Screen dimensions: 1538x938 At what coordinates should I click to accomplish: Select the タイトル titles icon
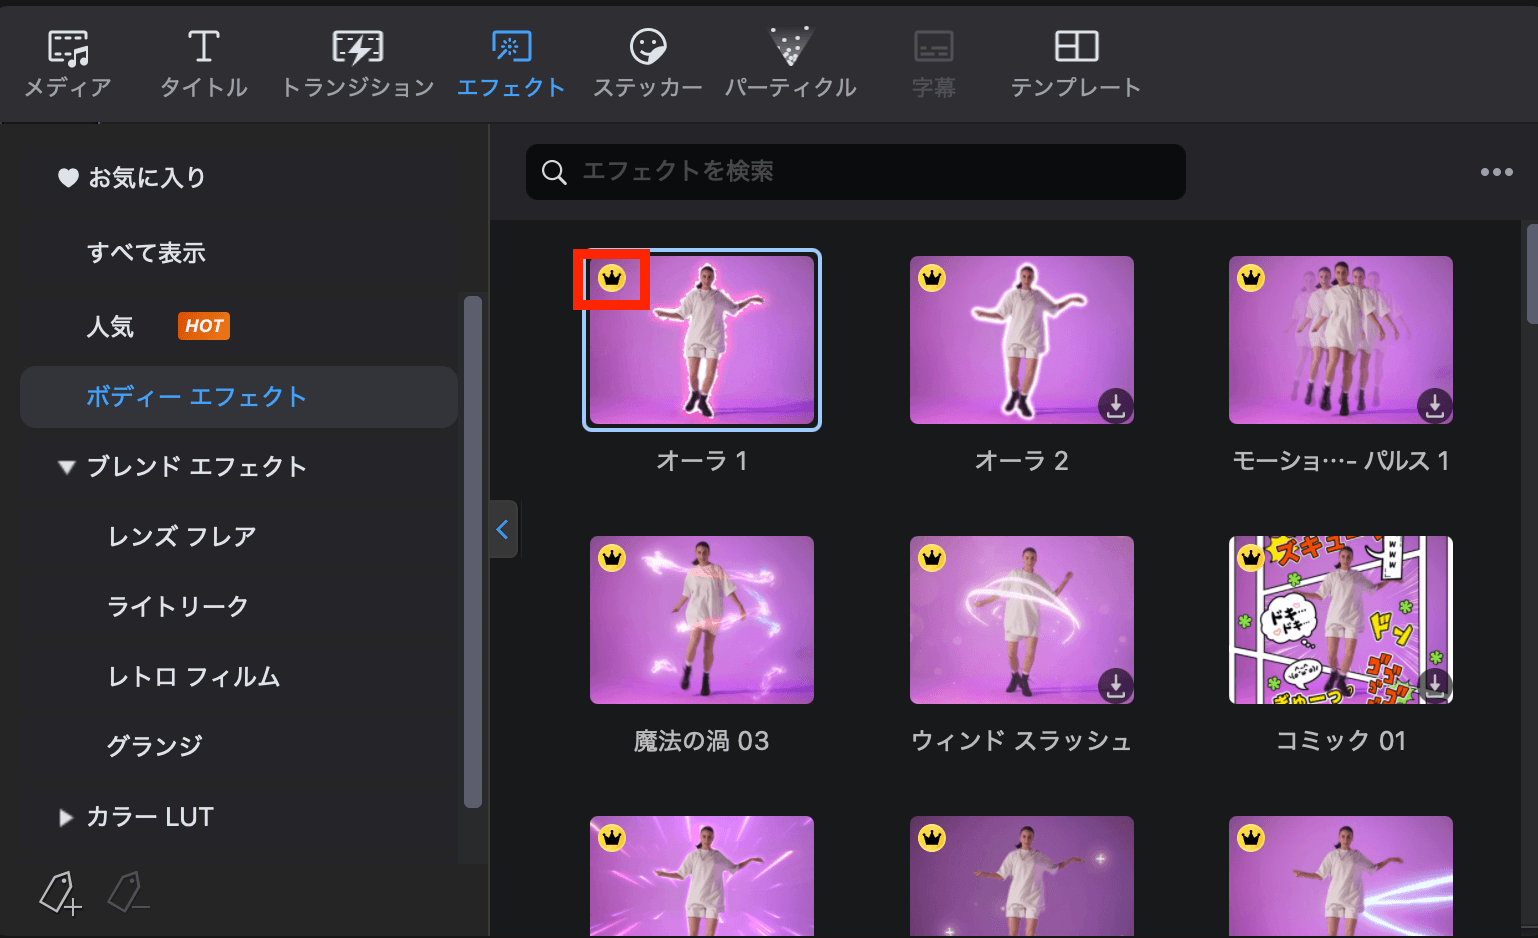pyautogui.click(x=203, y=48)
